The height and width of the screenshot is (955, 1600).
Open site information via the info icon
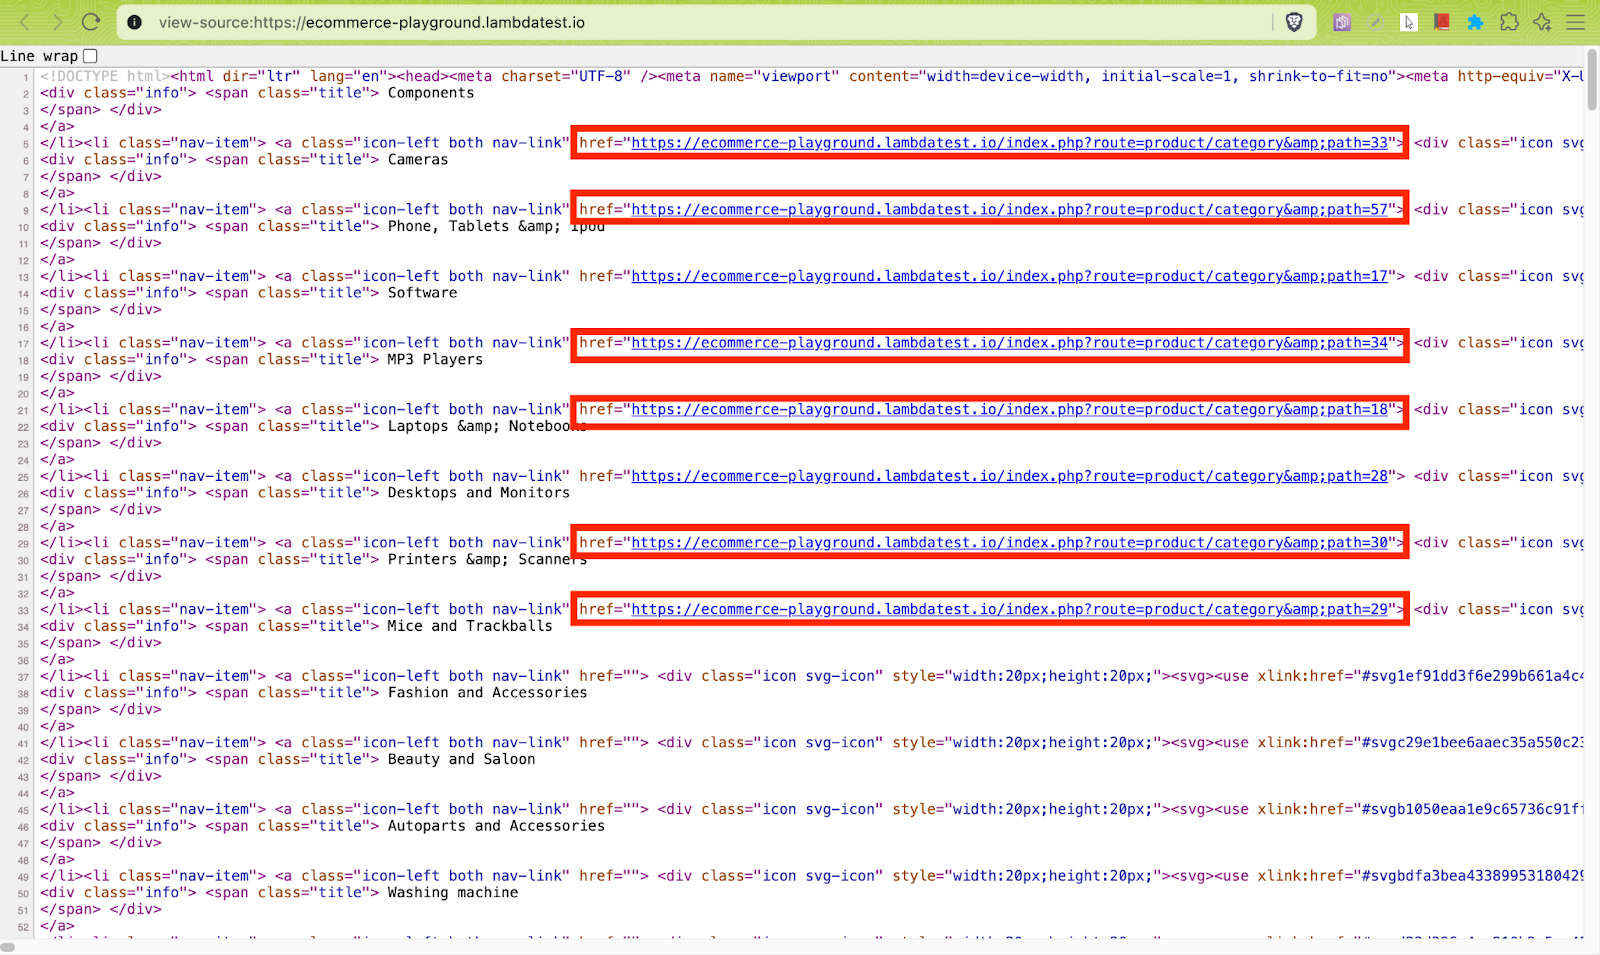134,21
